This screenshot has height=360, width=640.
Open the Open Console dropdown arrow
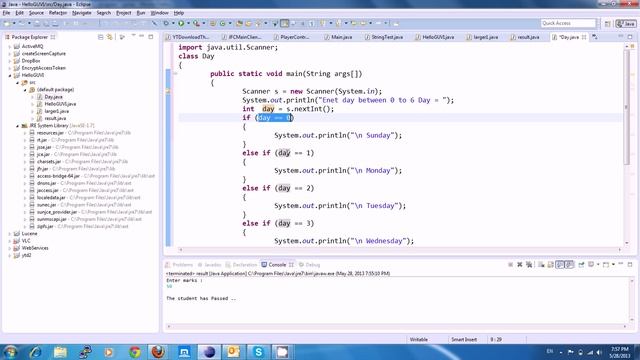tap(613, 265)
